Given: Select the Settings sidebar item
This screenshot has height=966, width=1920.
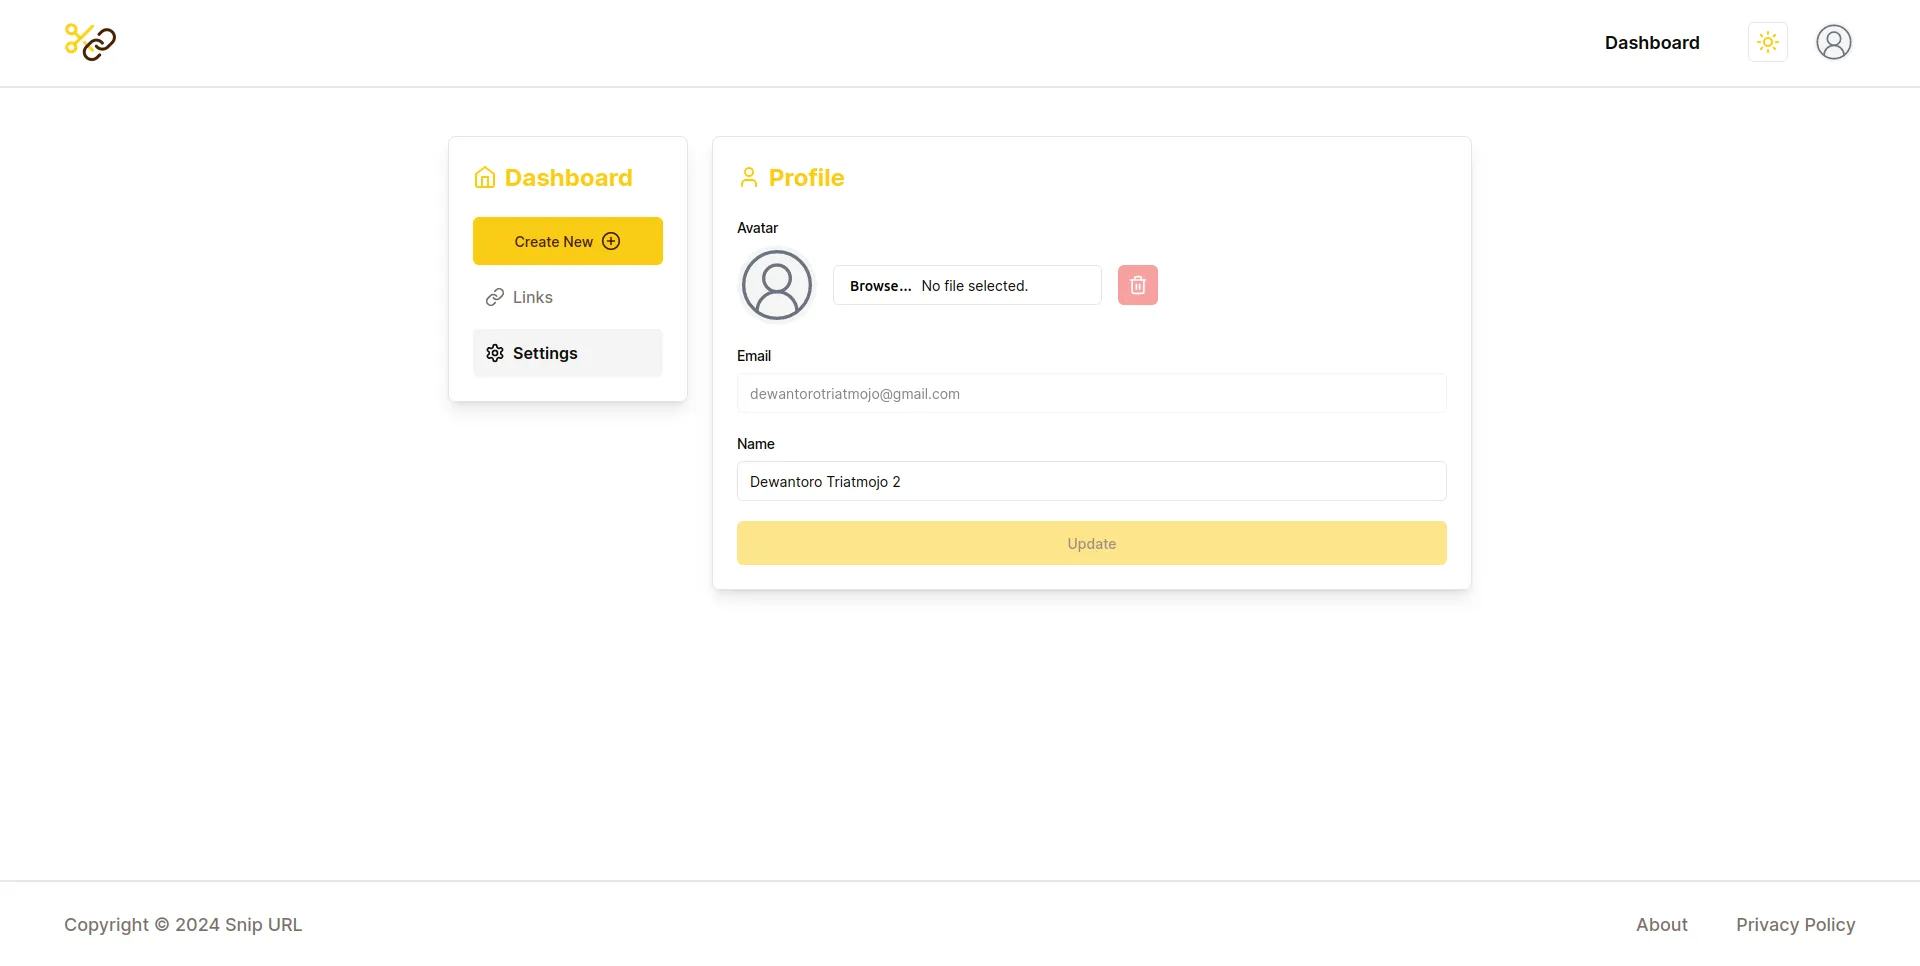Looking at the screenshot, I should coord(568,353).
